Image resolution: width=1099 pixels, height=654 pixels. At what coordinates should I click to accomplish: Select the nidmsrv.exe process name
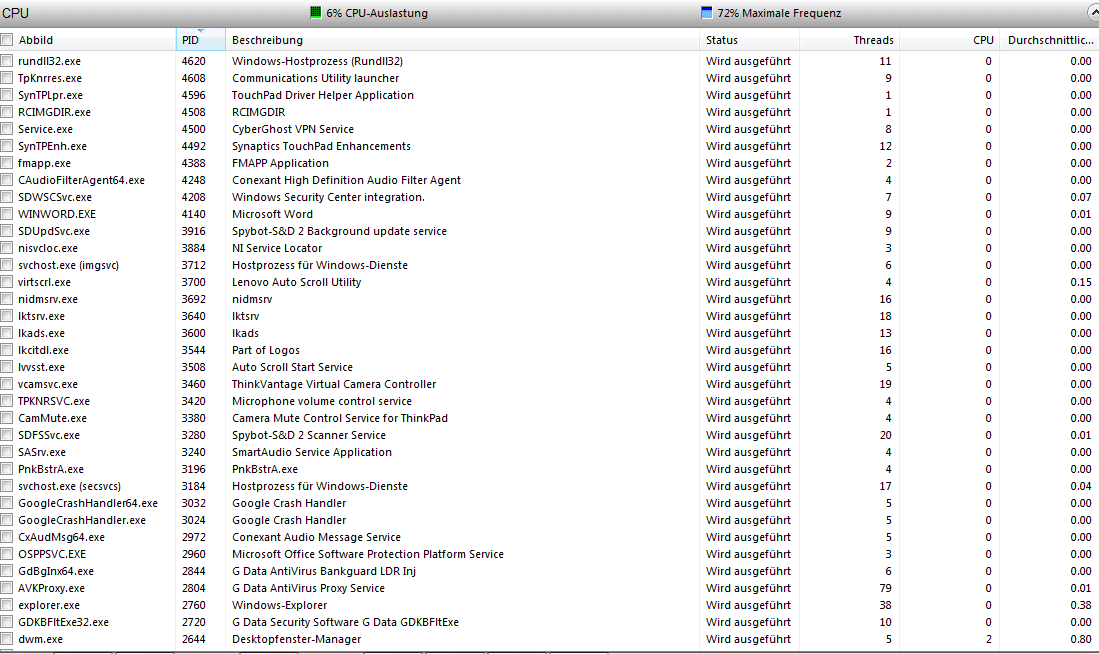point(48,299)
